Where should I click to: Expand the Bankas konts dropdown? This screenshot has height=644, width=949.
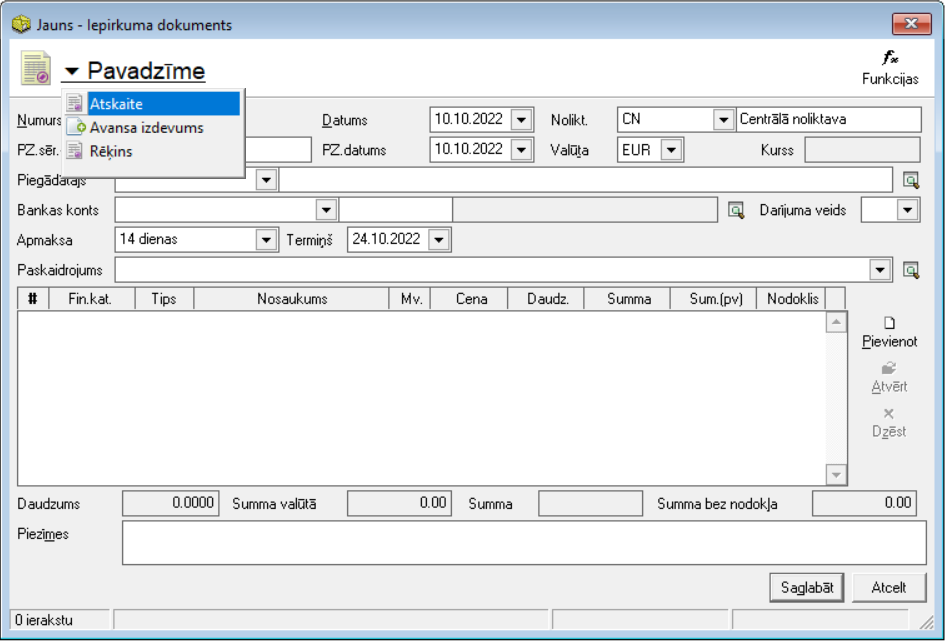coord(326,210)
